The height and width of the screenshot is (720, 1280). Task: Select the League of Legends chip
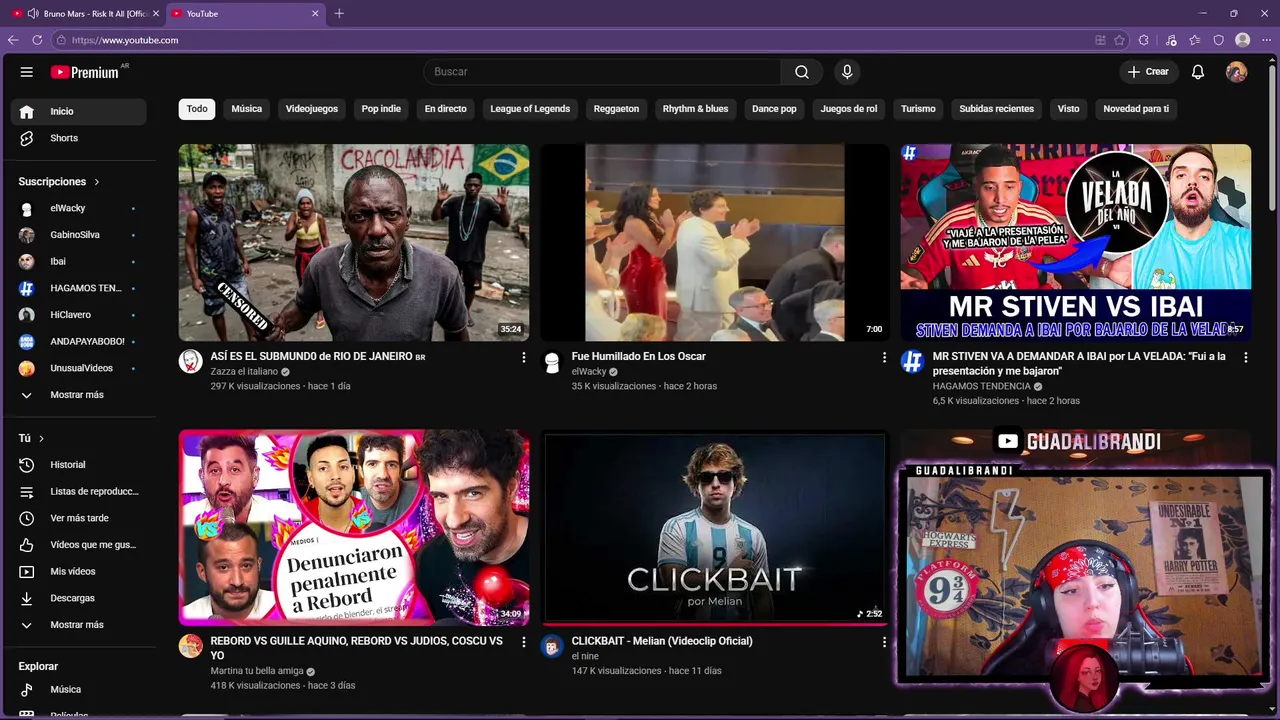click(530, 109)
